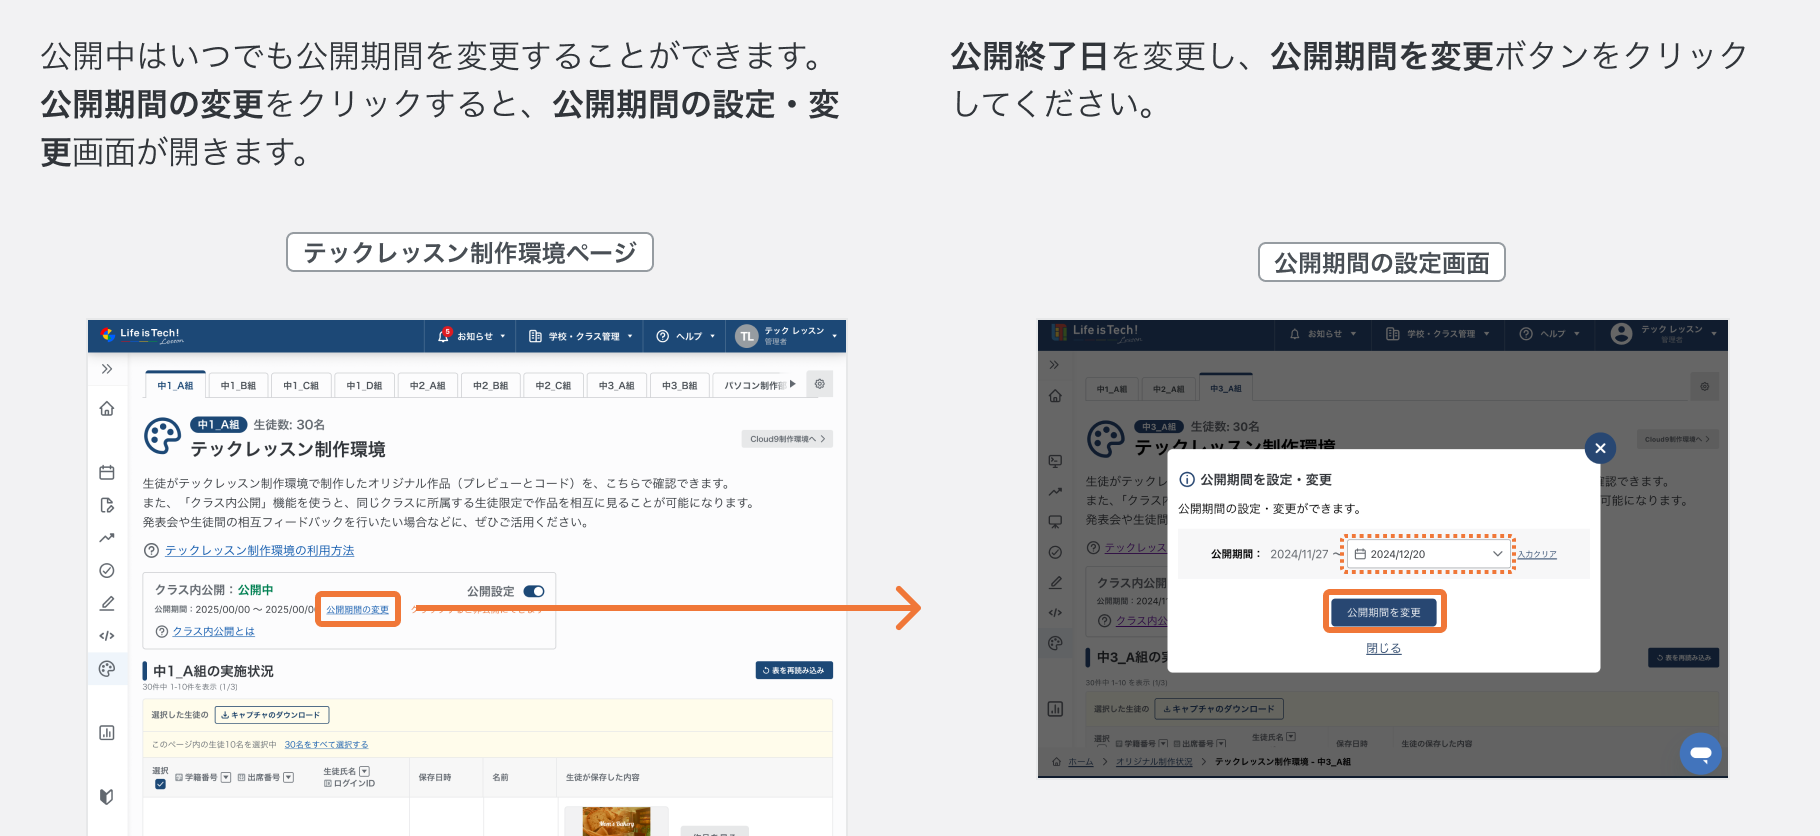Open テックレッスン制作環境の利用方法 link in 制作環境ページ
This screenshot has height=836, width=1820.
pos(260,551)
